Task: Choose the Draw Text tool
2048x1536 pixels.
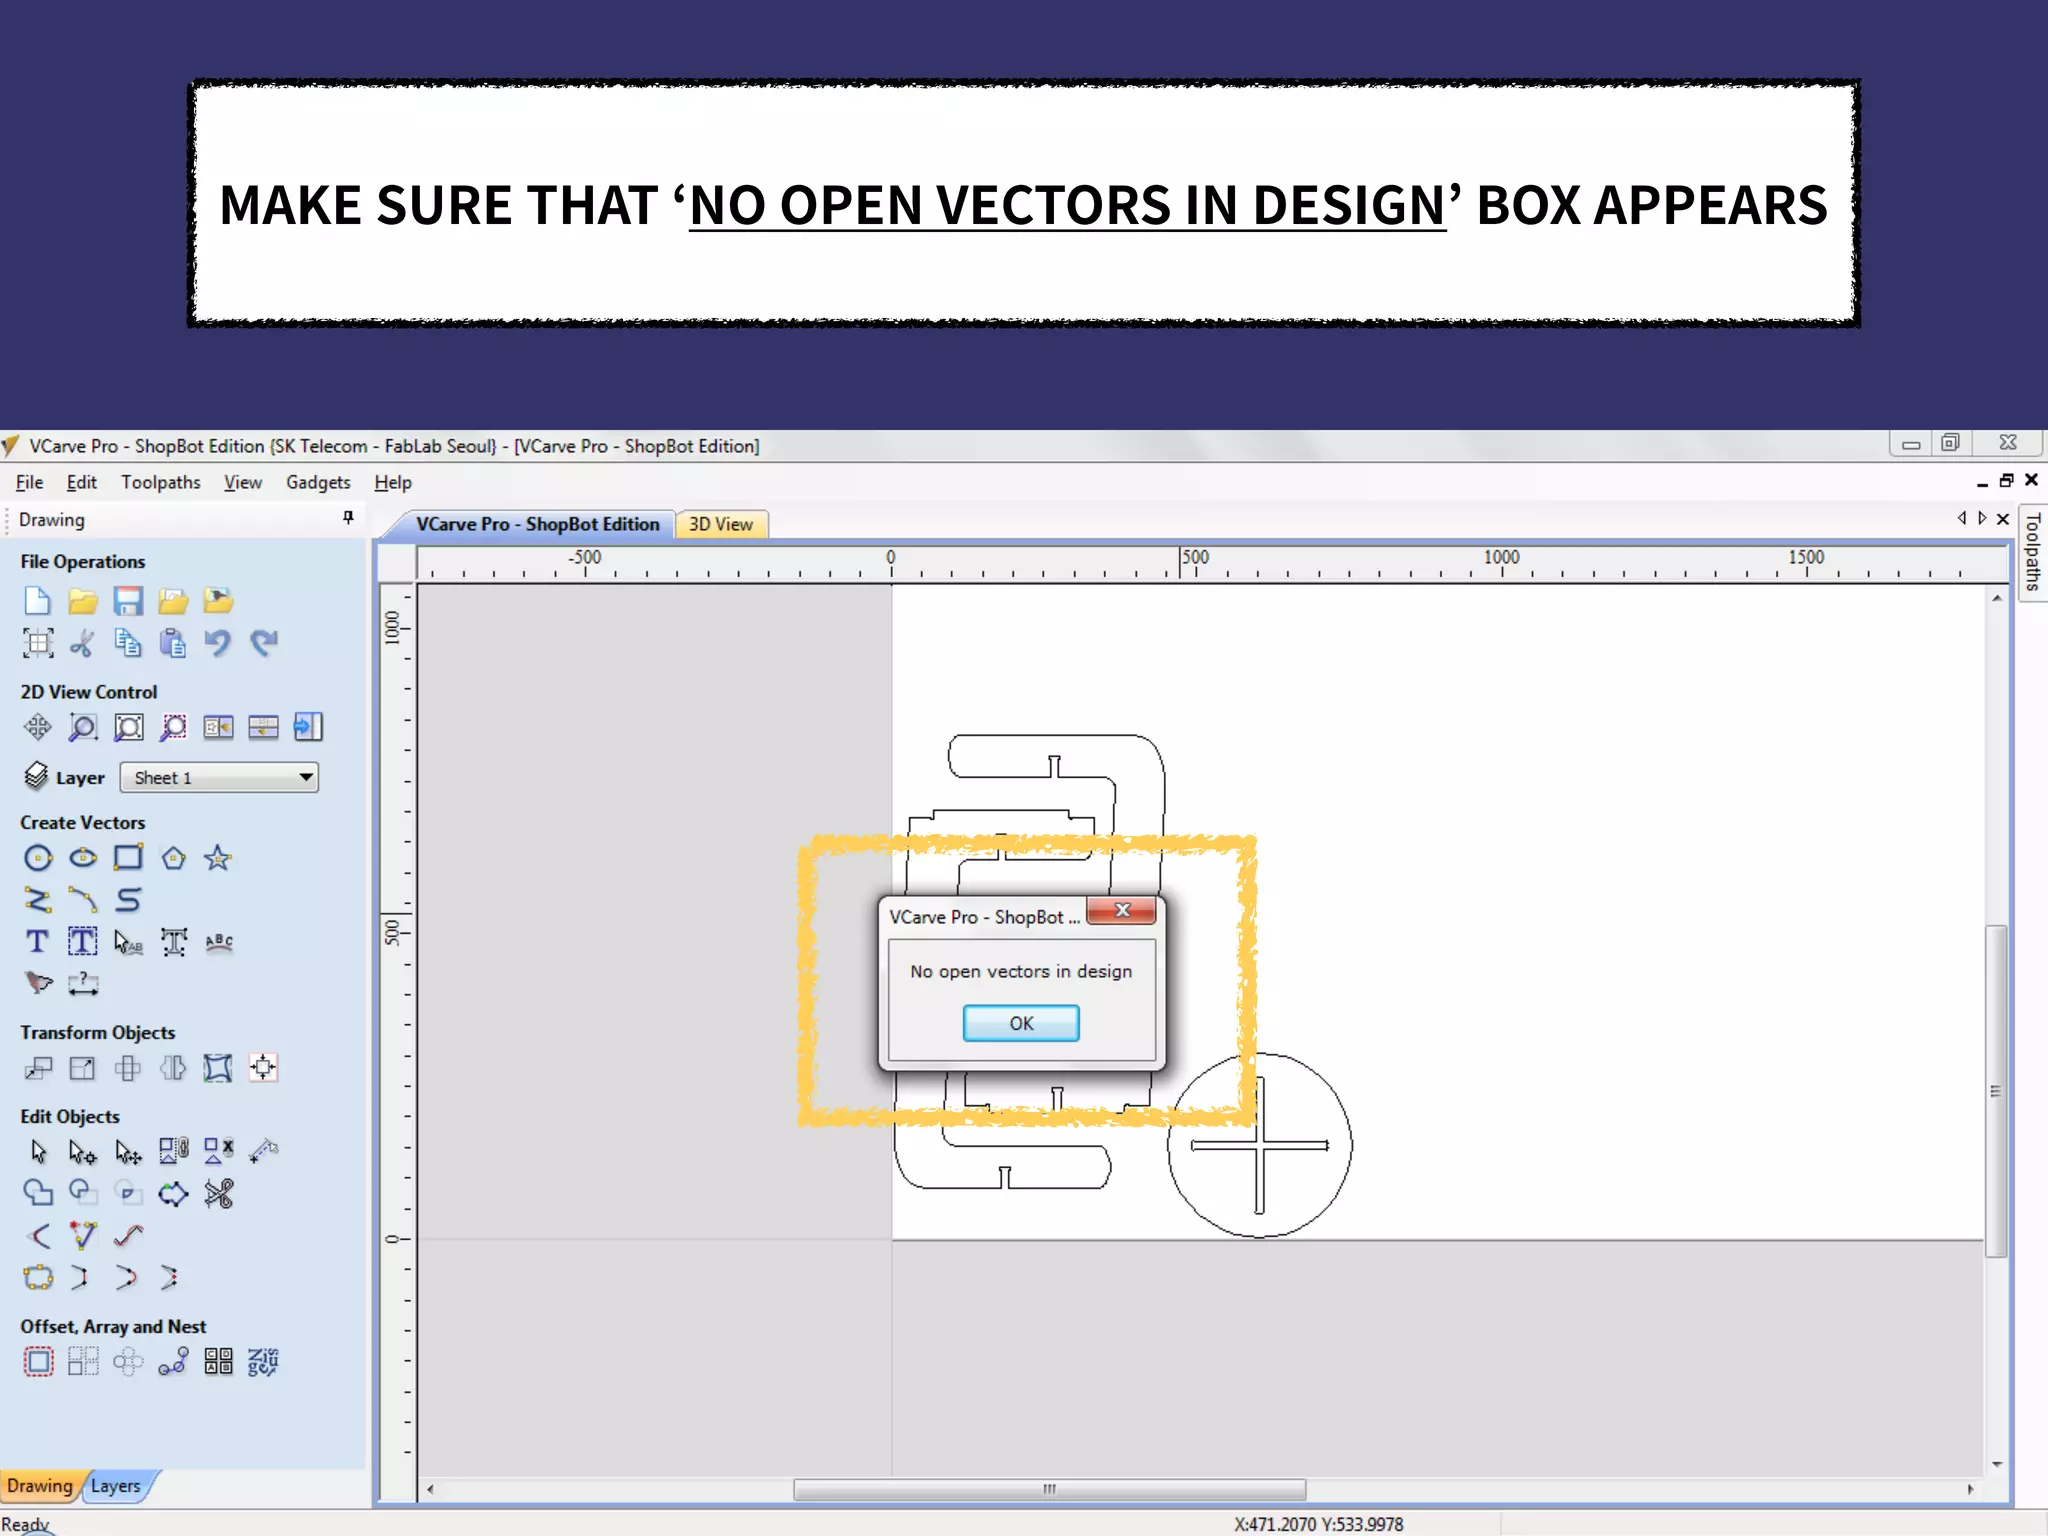Action: 37,942
